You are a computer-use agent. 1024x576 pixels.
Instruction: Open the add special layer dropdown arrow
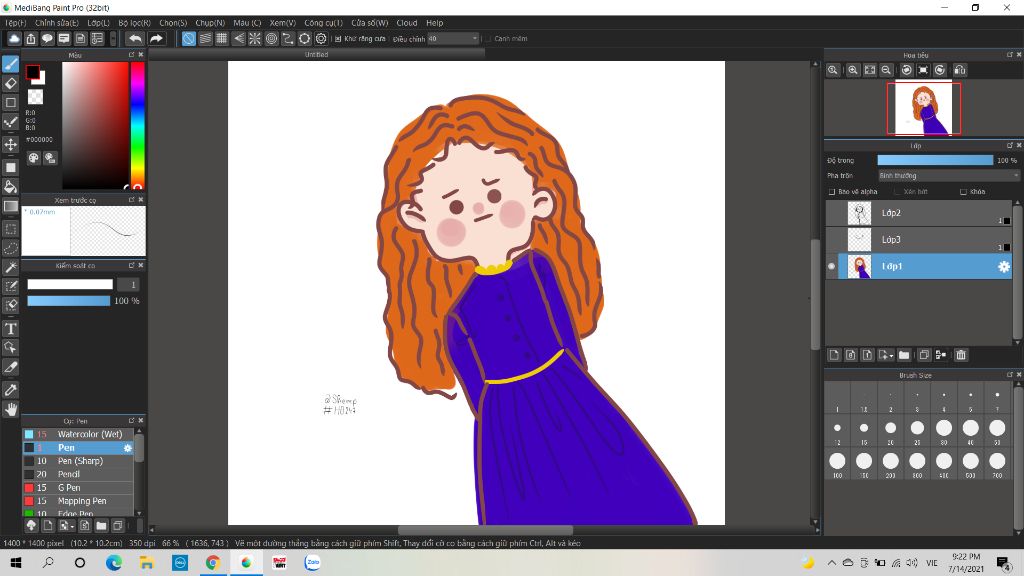(x=891, y=356)
